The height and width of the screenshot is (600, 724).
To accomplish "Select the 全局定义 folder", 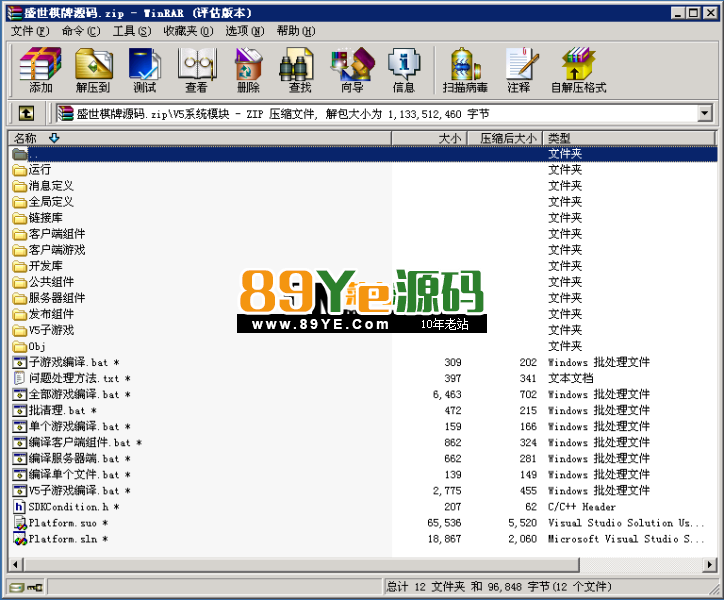I will [x=43, y=202].
